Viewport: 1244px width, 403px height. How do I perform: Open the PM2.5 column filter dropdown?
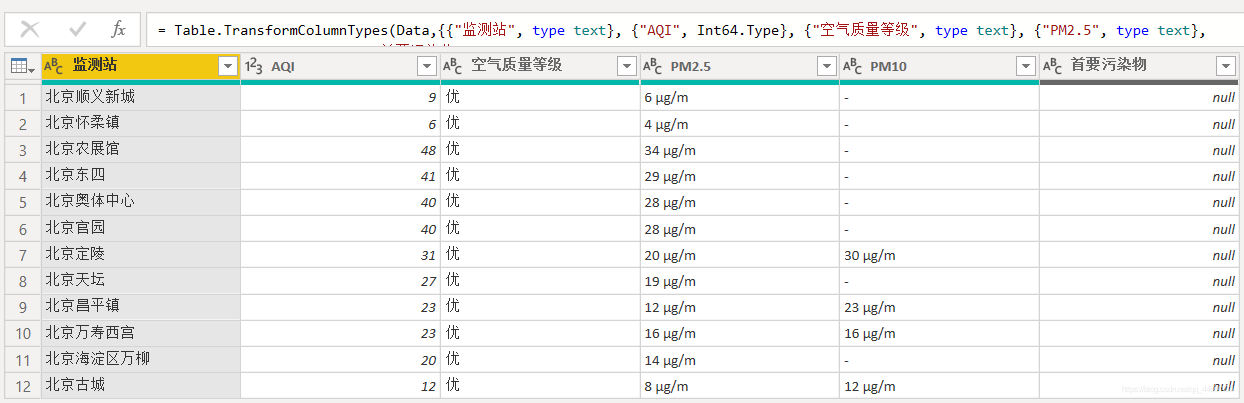coord(827,66)
